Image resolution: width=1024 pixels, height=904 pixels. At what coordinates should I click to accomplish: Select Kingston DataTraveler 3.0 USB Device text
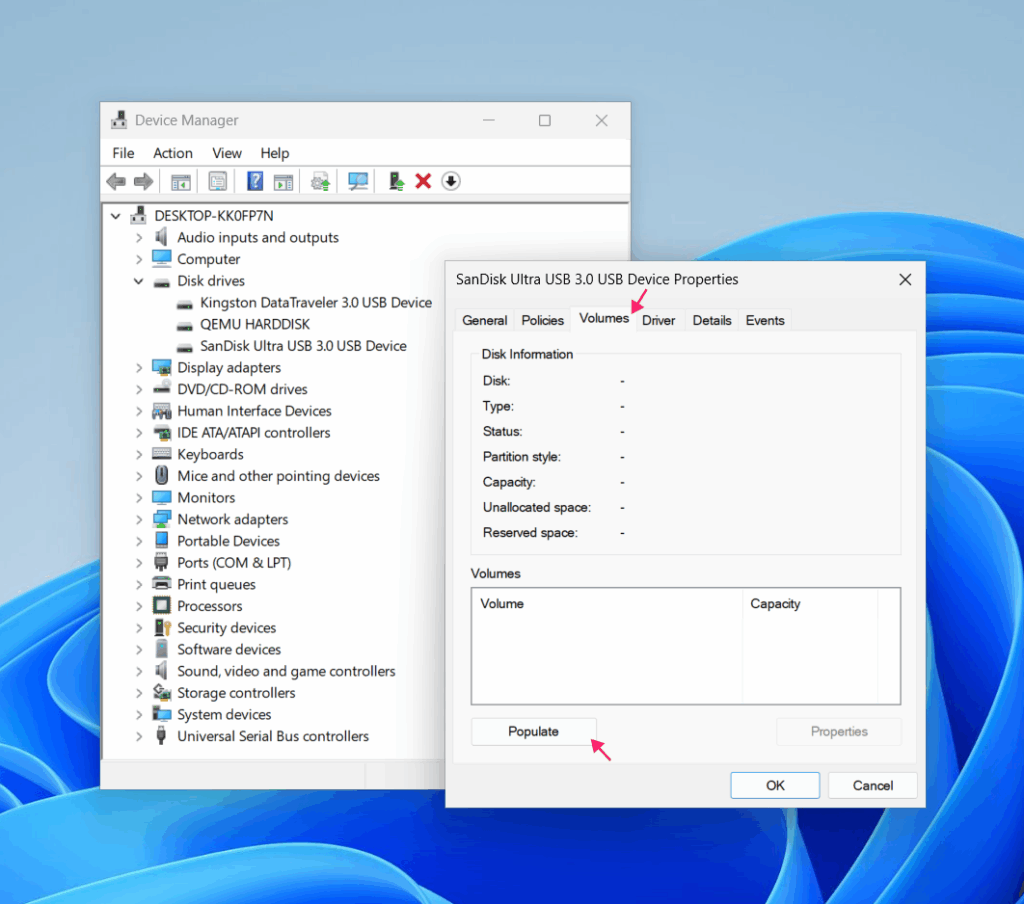tap(316, 303)
